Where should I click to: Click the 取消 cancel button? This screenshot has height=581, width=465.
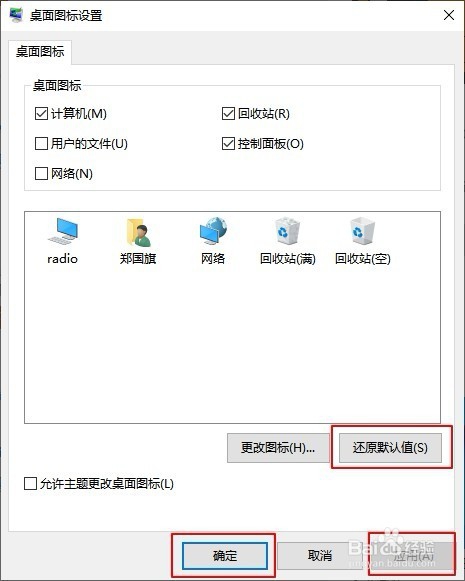pyautogui.click(x=320, y=555)
